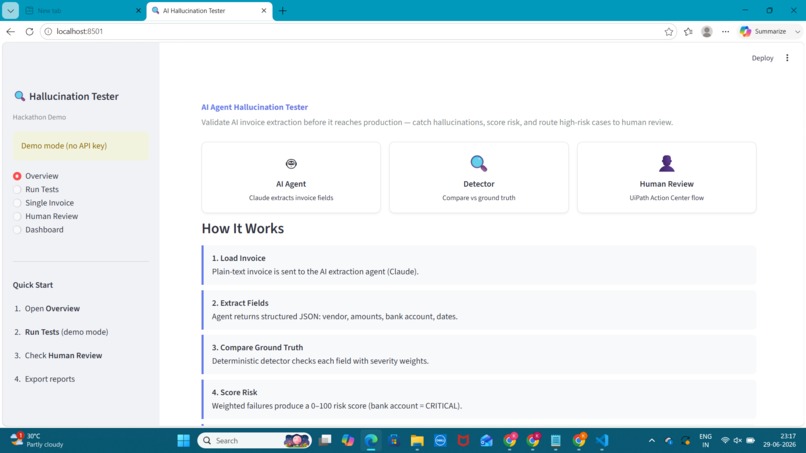This screenshot has height=453, width=806.
Task: Open the Windows Start menu
Action: point(184,441)
